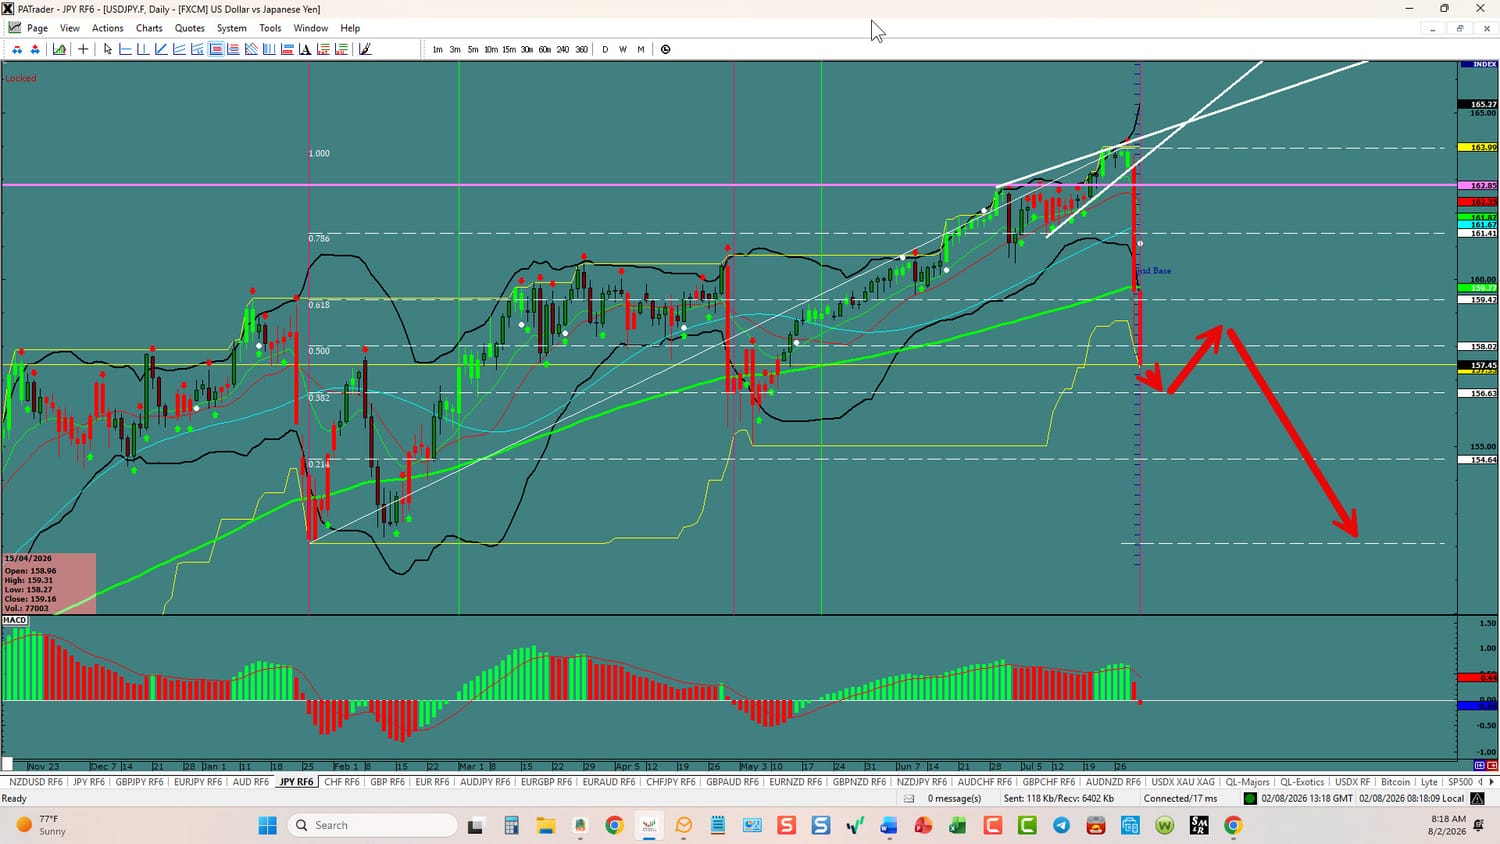Select the horizontal line drawing tool

tap(126, 49)
